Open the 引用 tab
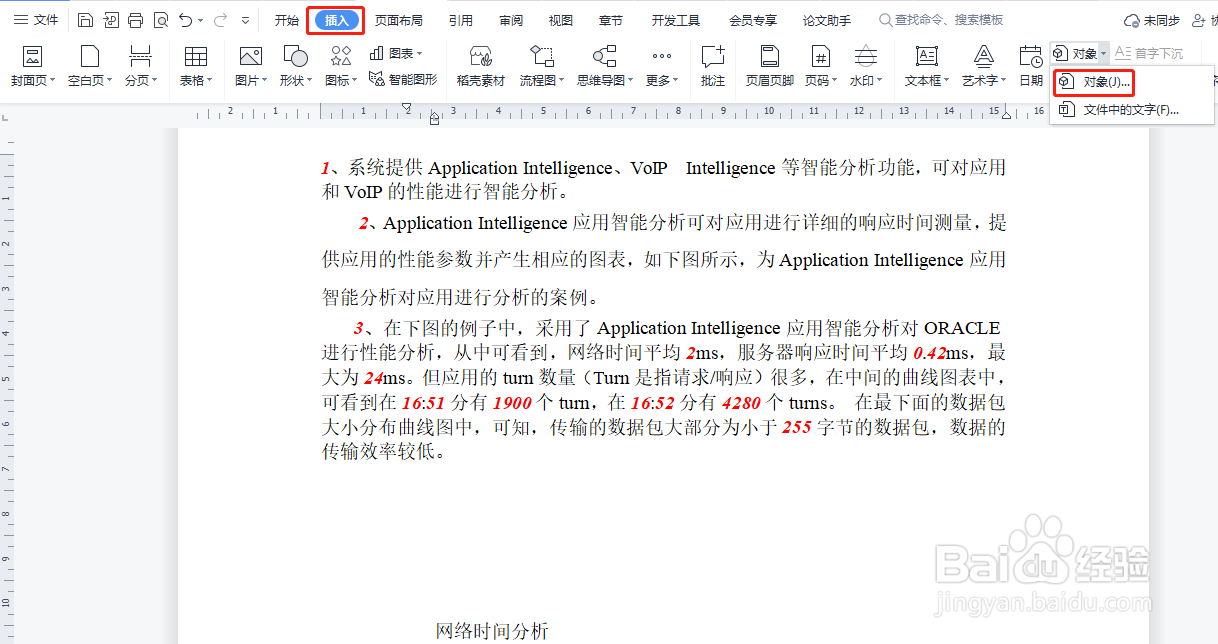 pos(461,20)
